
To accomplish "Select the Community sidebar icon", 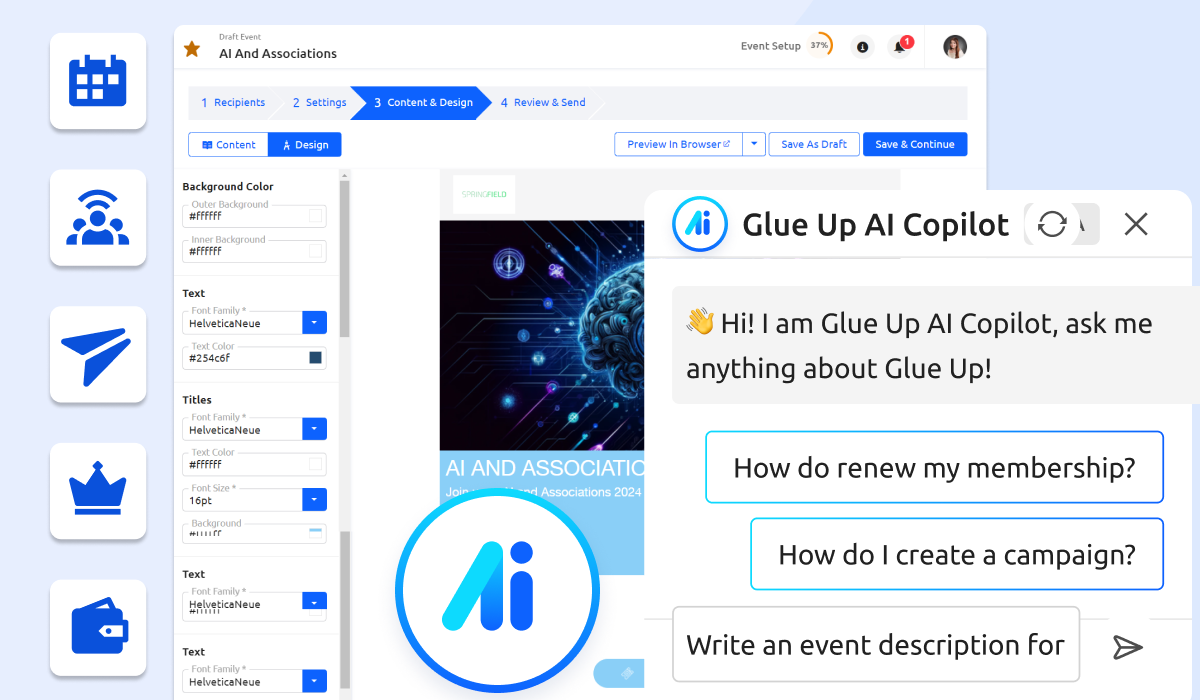I will click(97, 218).
